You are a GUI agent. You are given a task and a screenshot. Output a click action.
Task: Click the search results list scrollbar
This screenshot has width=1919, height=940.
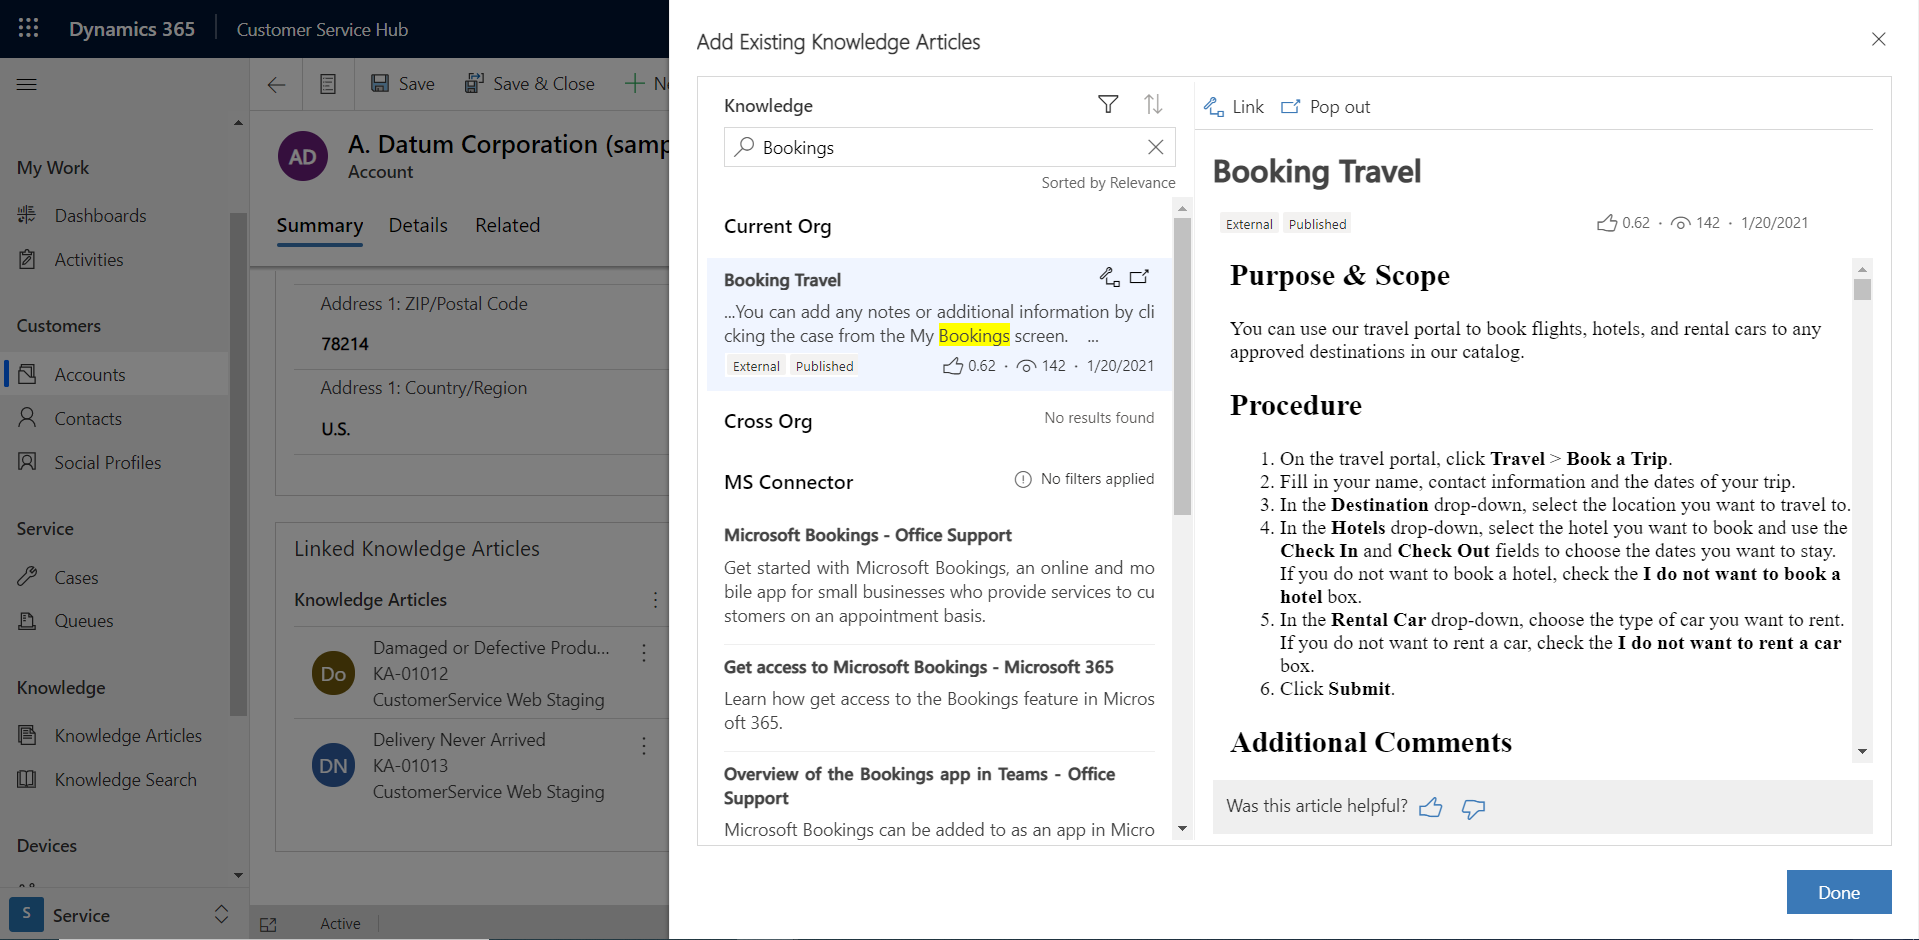tap(1182, 365)
